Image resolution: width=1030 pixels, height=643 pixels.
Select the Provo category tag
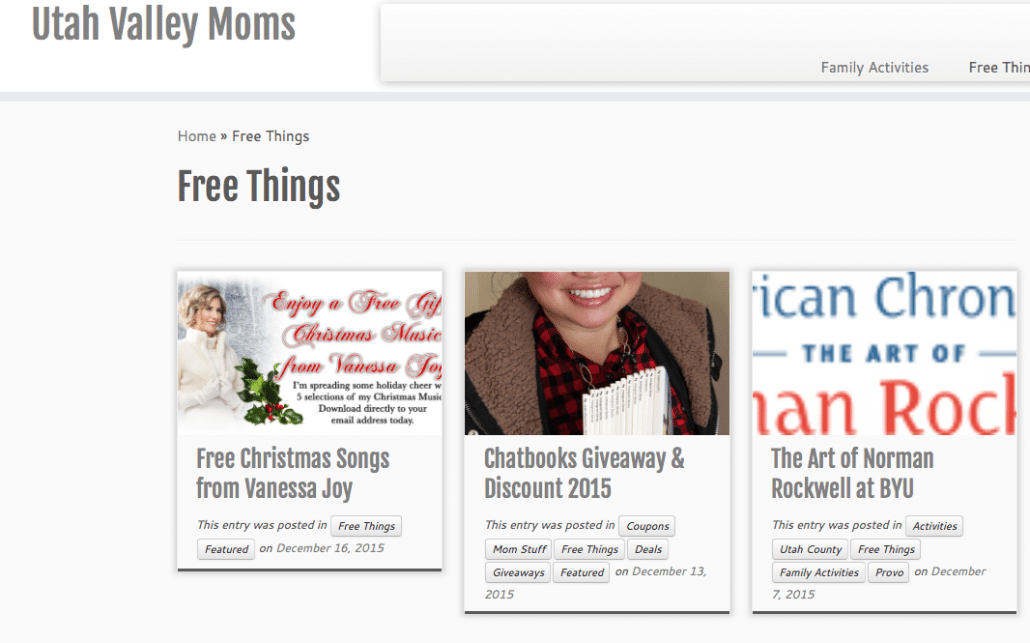(889, 573)
